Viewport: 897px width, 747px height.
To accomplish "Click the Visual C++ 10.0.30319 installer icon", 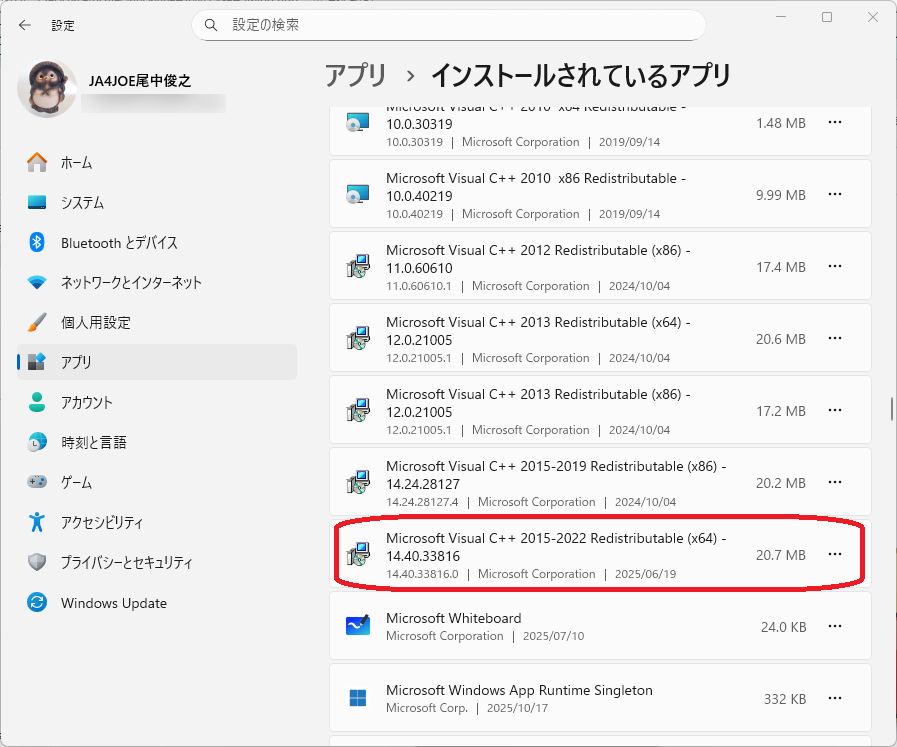I will (x=358, y=122).
